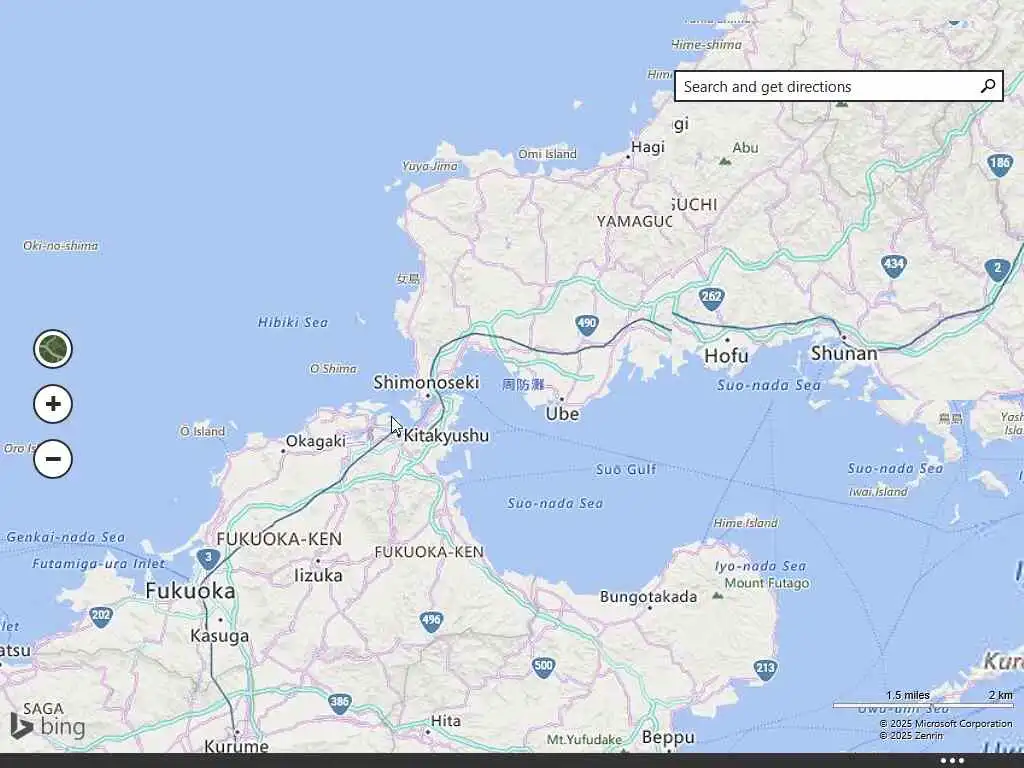The width and height of the screenshot is (1024, 768).
Task: Click the Bungotakada city label
Action: (648, 596)
